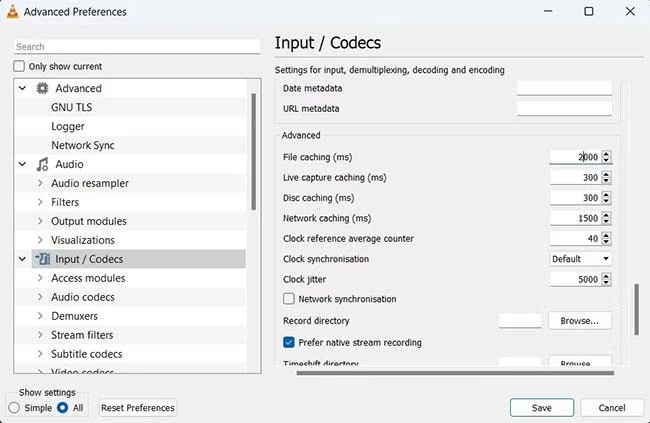Click the settings pane vertical scrollbar

pos(637,309)
